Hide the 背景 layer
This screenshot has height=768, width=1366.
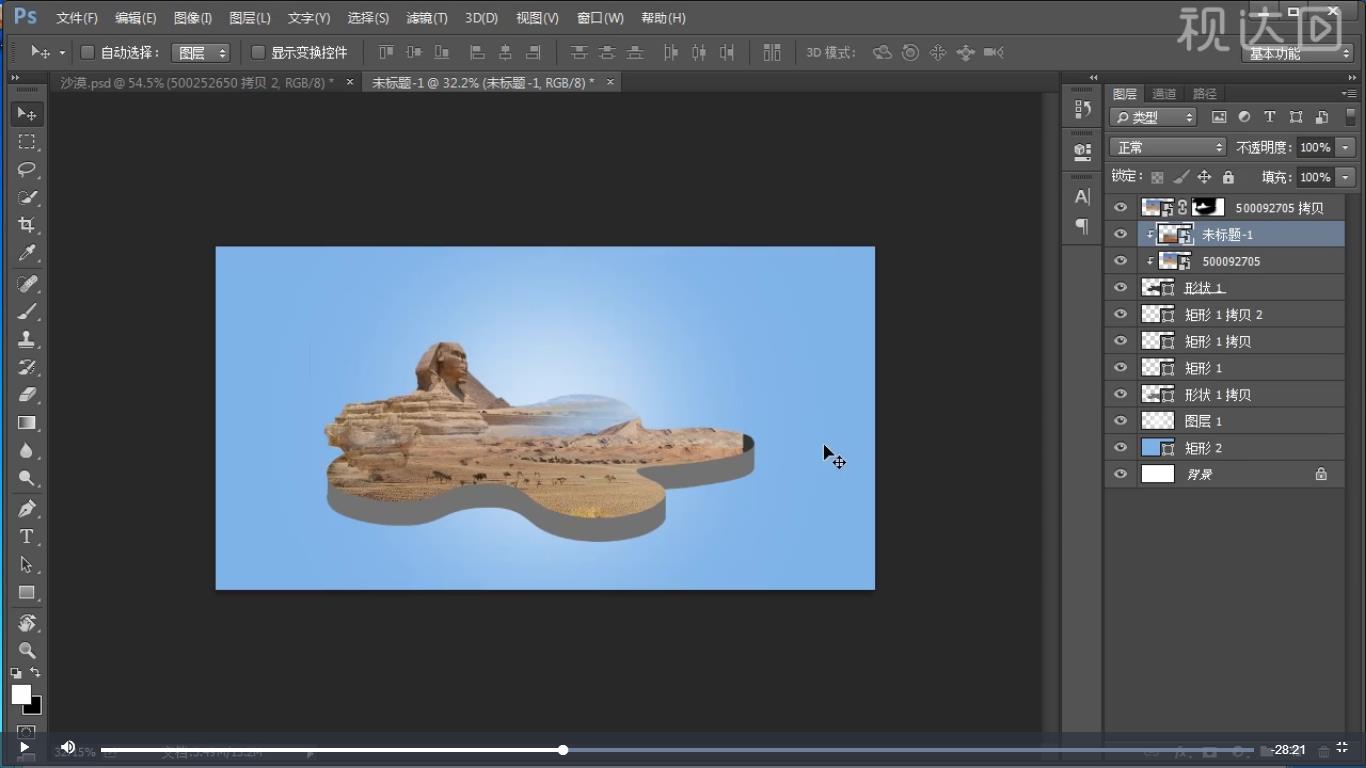click(1120, 474)
